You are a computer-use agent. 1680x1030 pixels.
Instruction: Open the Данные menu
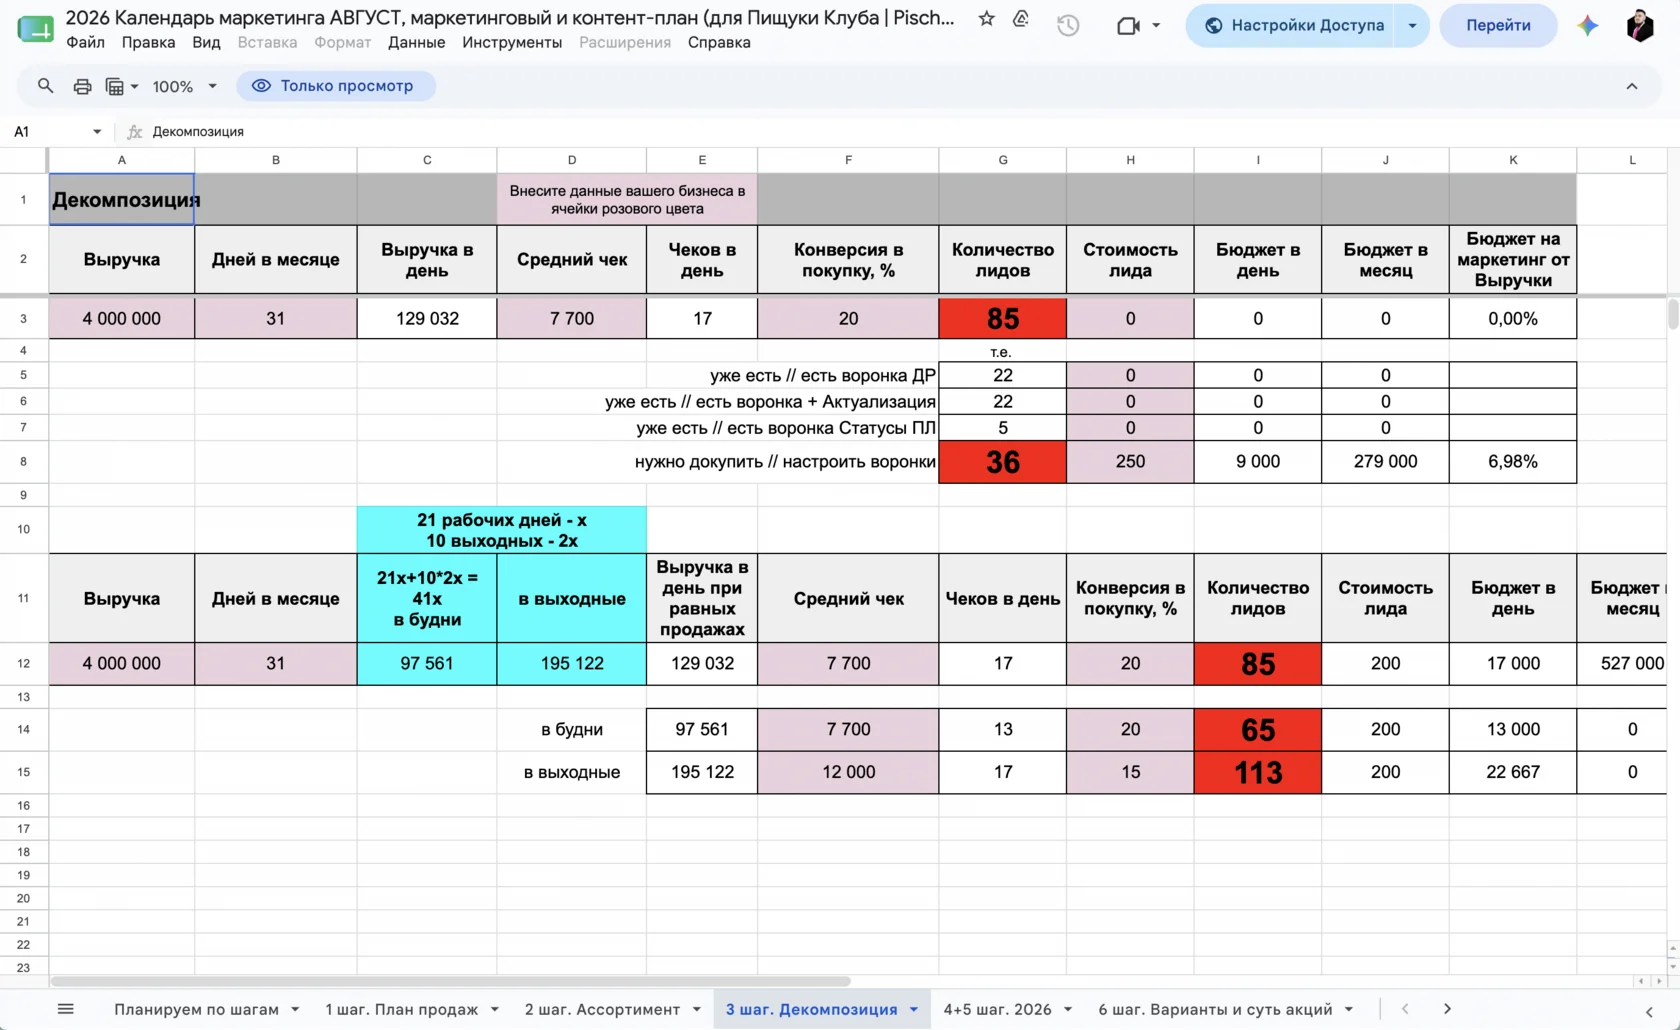tap(416, 42)
